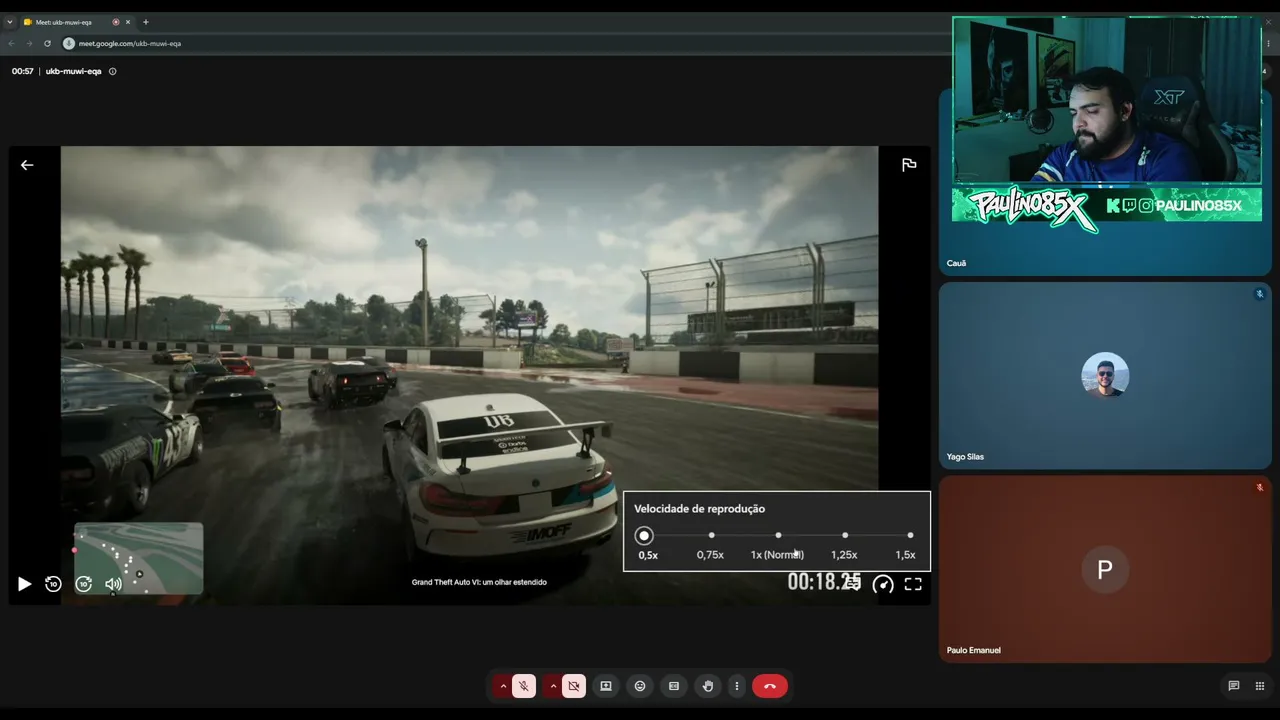Click the microphone site indicator in address bar

(69, 43)
